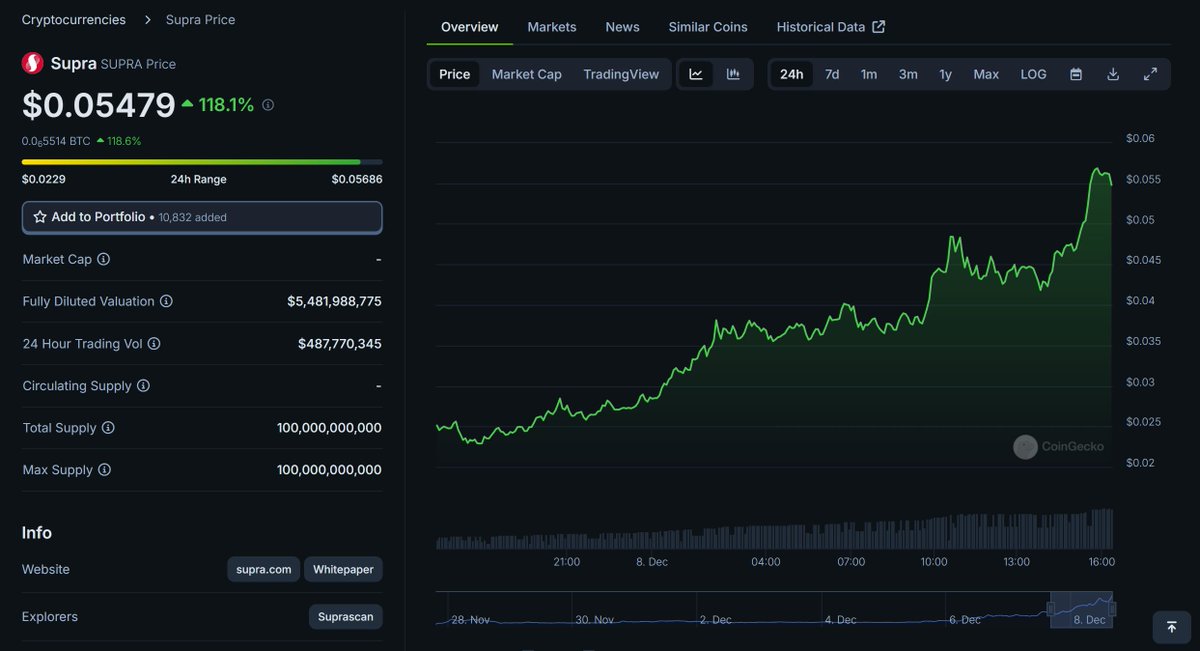The width and height of the screenshot is (1200, 651).
Task: Select the 24h time range
Action: [791, 74]
